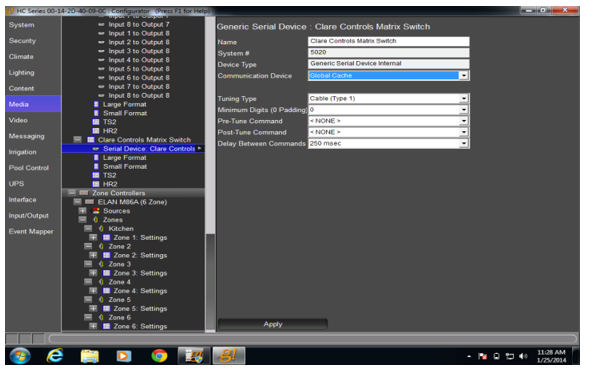Select Input 7 to Output 8

pos(139,87)
